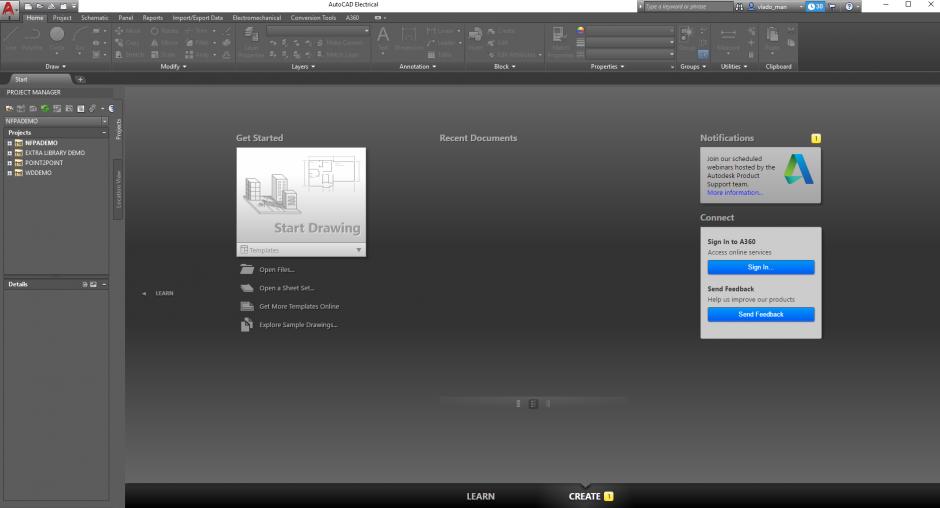This screenshot has width=940, height=508.
Task: Expand the POINT2POINT project node
Action: [10, 163]
